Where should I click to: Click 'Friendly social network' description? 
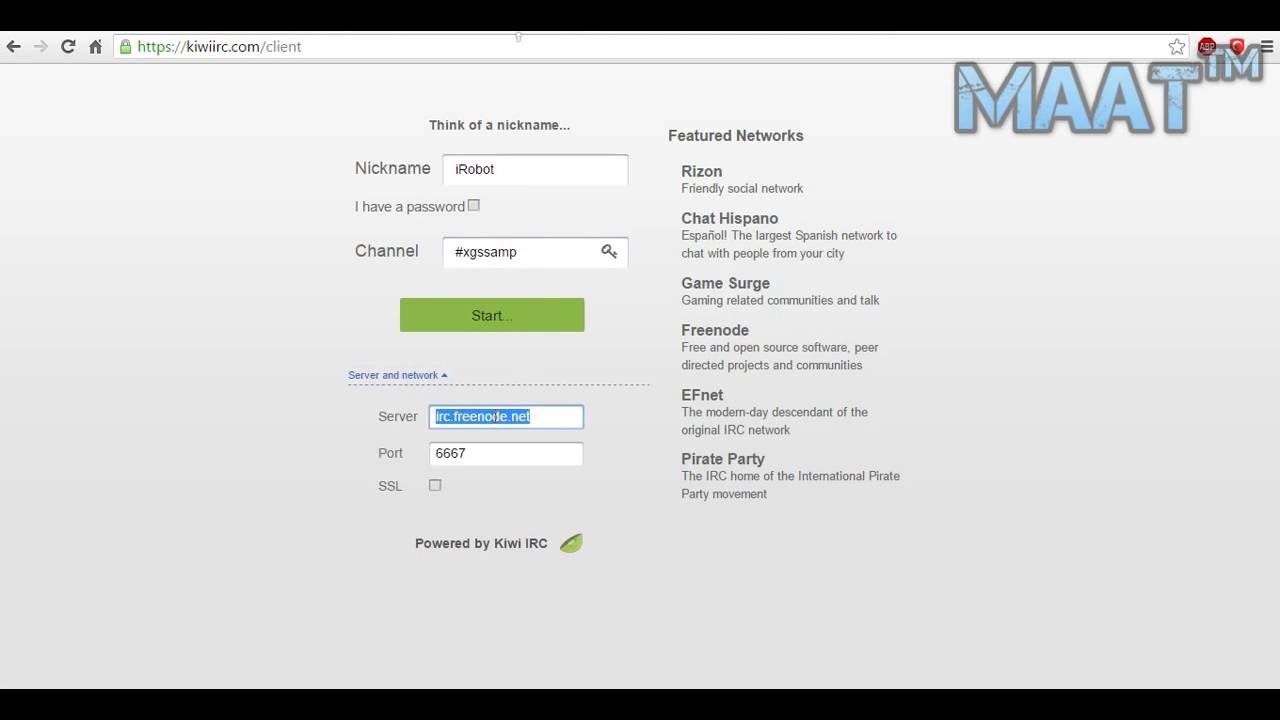point(742,188)
